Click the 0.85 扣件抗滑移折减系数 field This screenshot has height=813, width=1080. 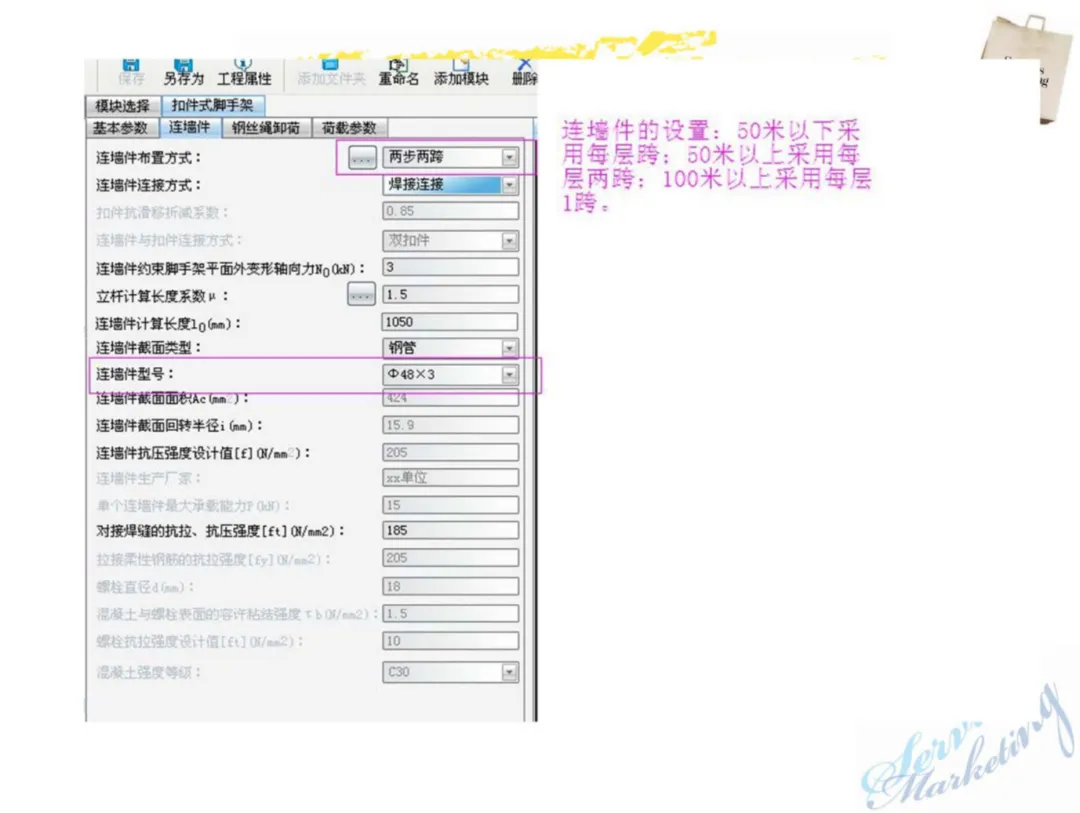pos(450,211)
